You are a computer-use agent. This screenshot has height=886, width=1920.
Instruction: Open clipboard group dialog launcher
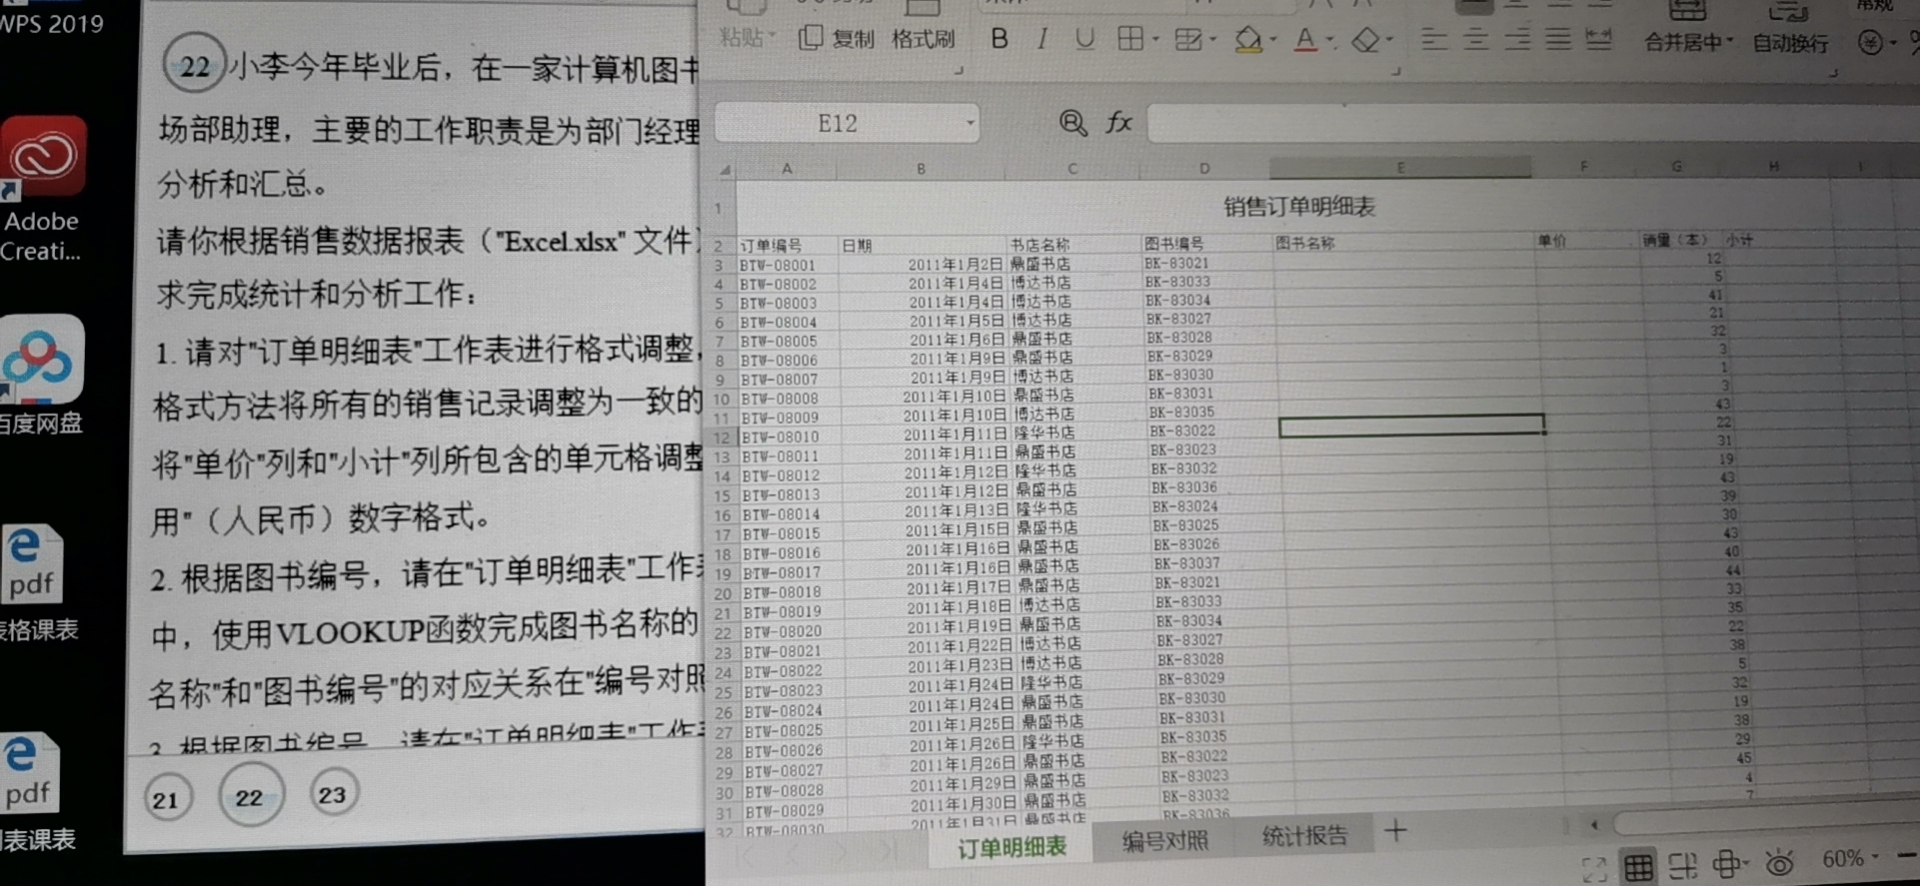[958, 71]
